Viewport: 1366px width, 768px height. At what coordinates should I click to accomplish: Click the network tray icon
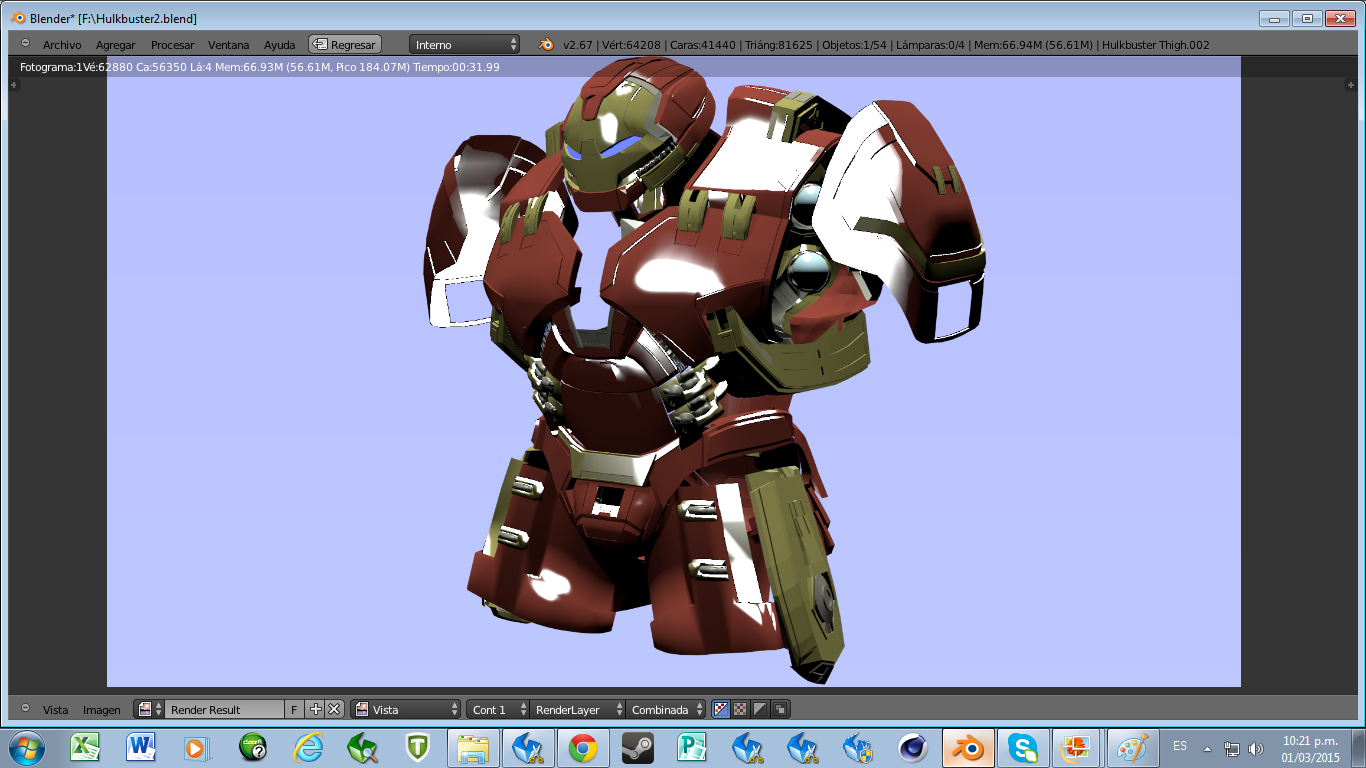[1232, 748]
